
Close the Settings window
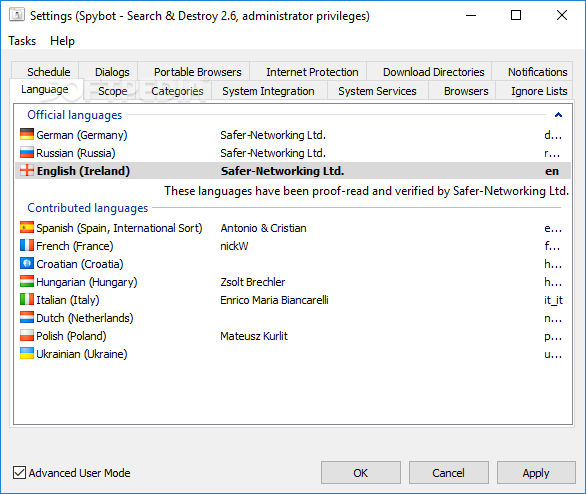[562, 15]
